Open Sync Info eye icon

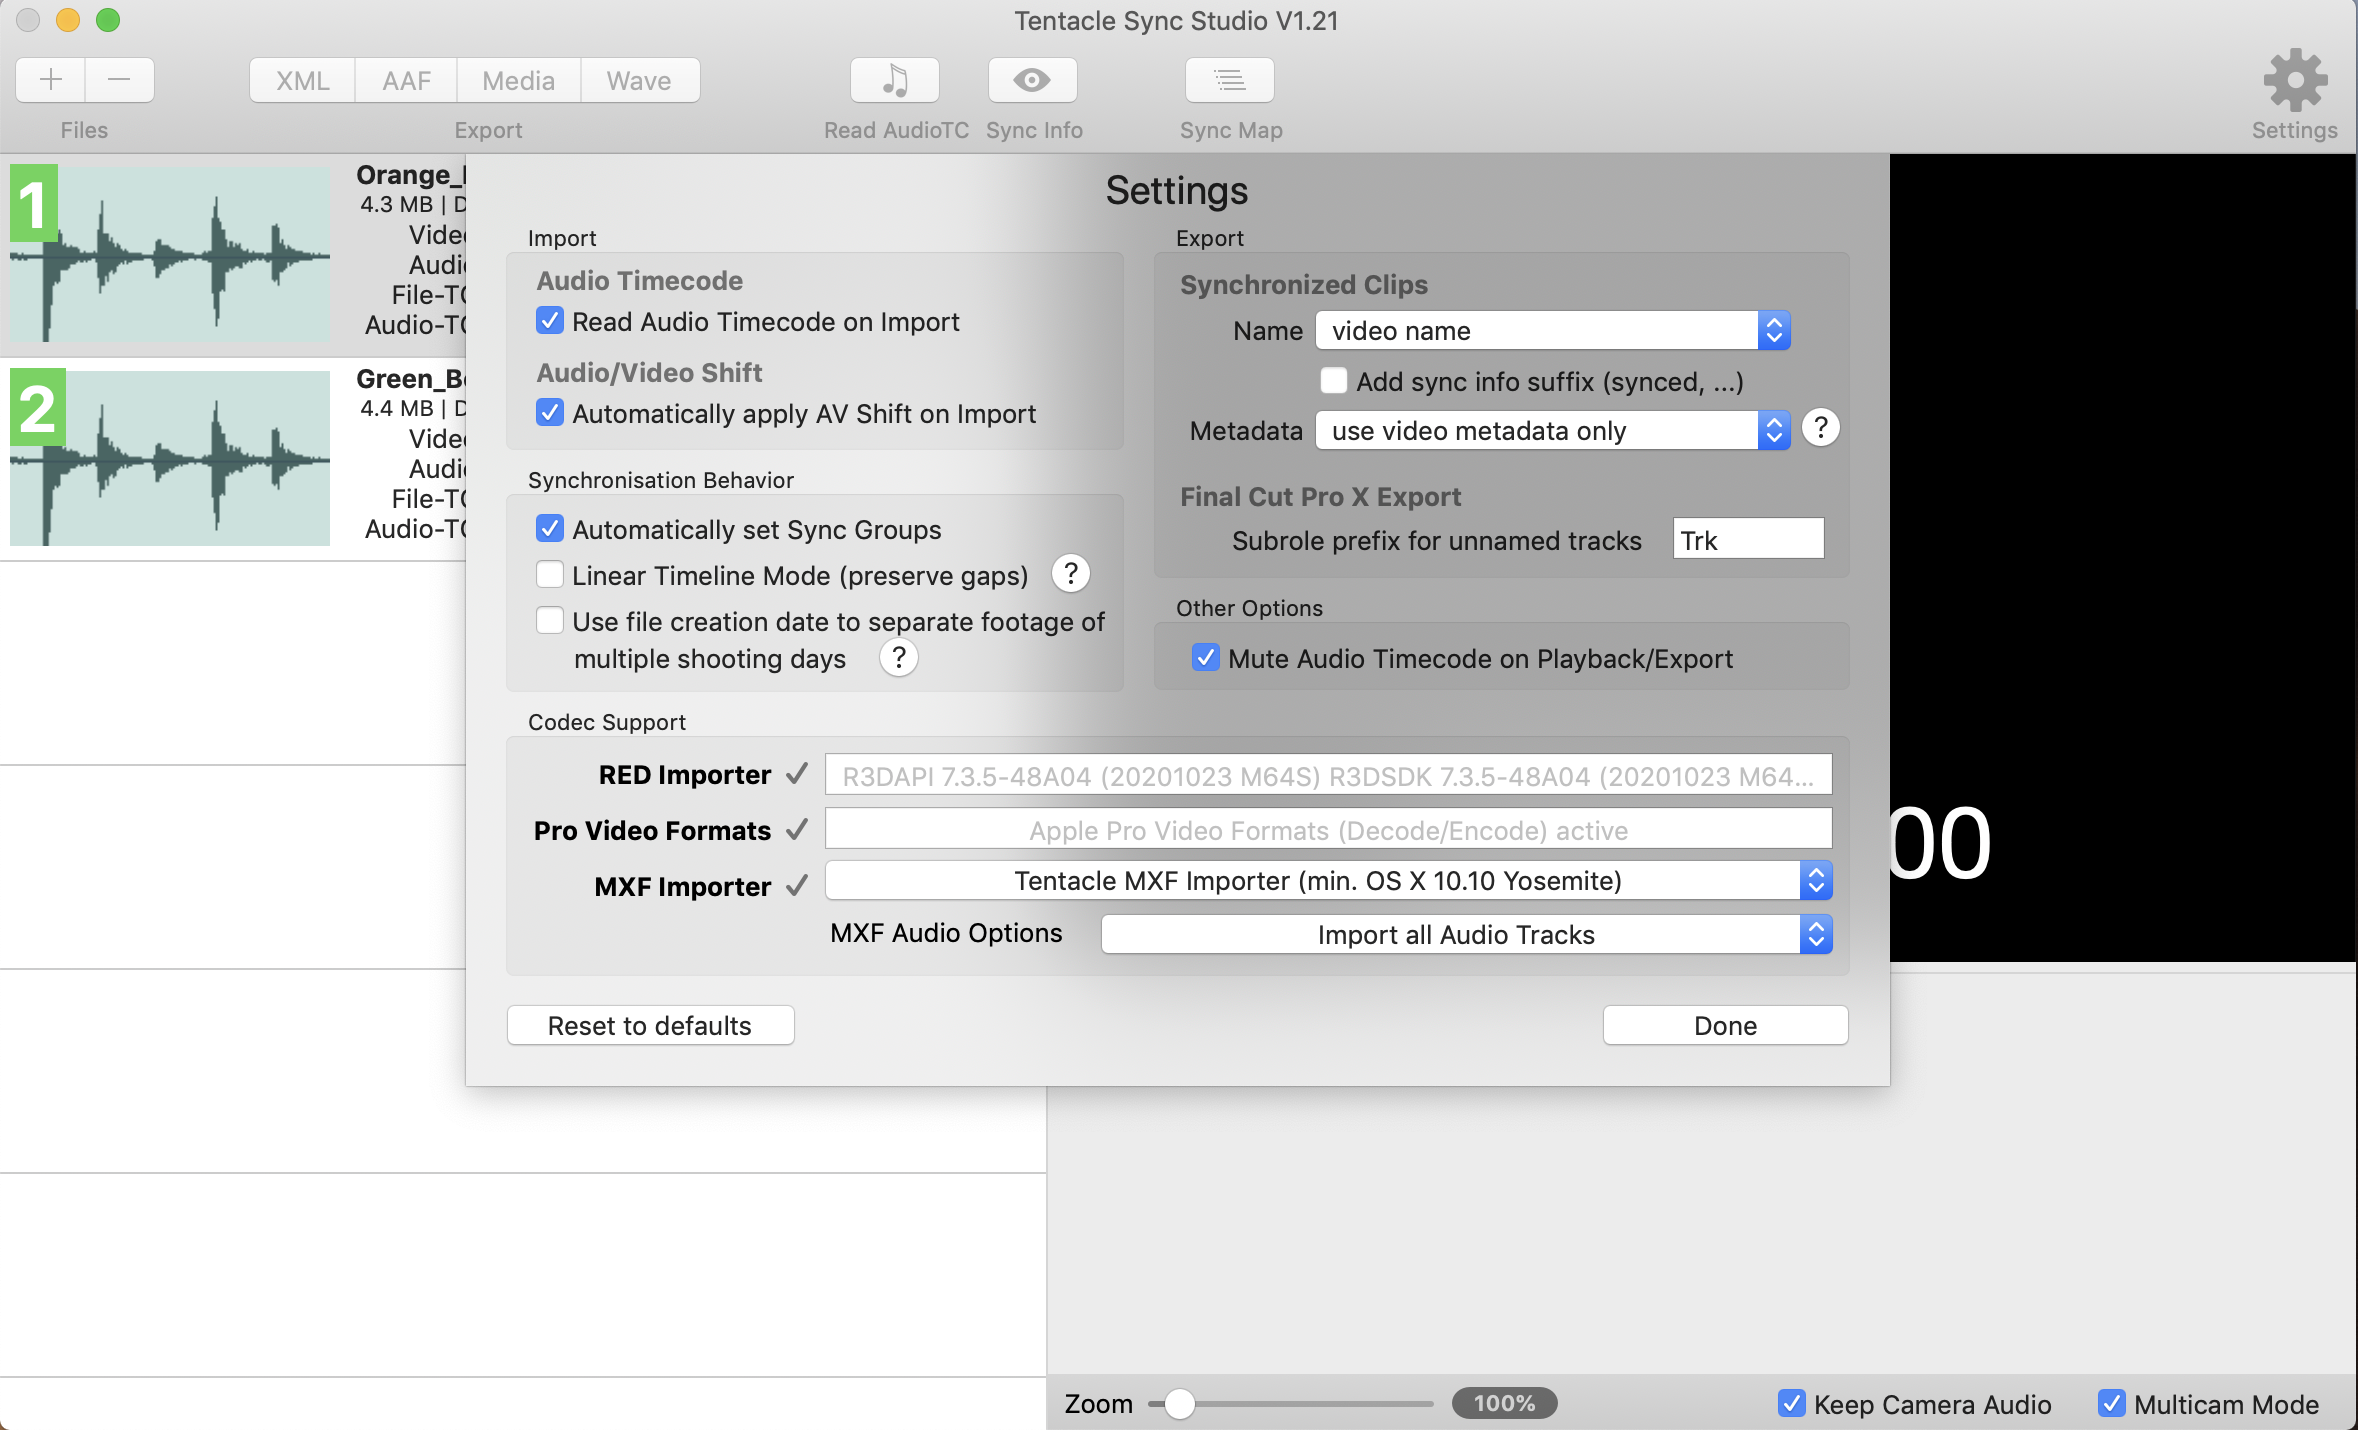[x=1032, y=80]
